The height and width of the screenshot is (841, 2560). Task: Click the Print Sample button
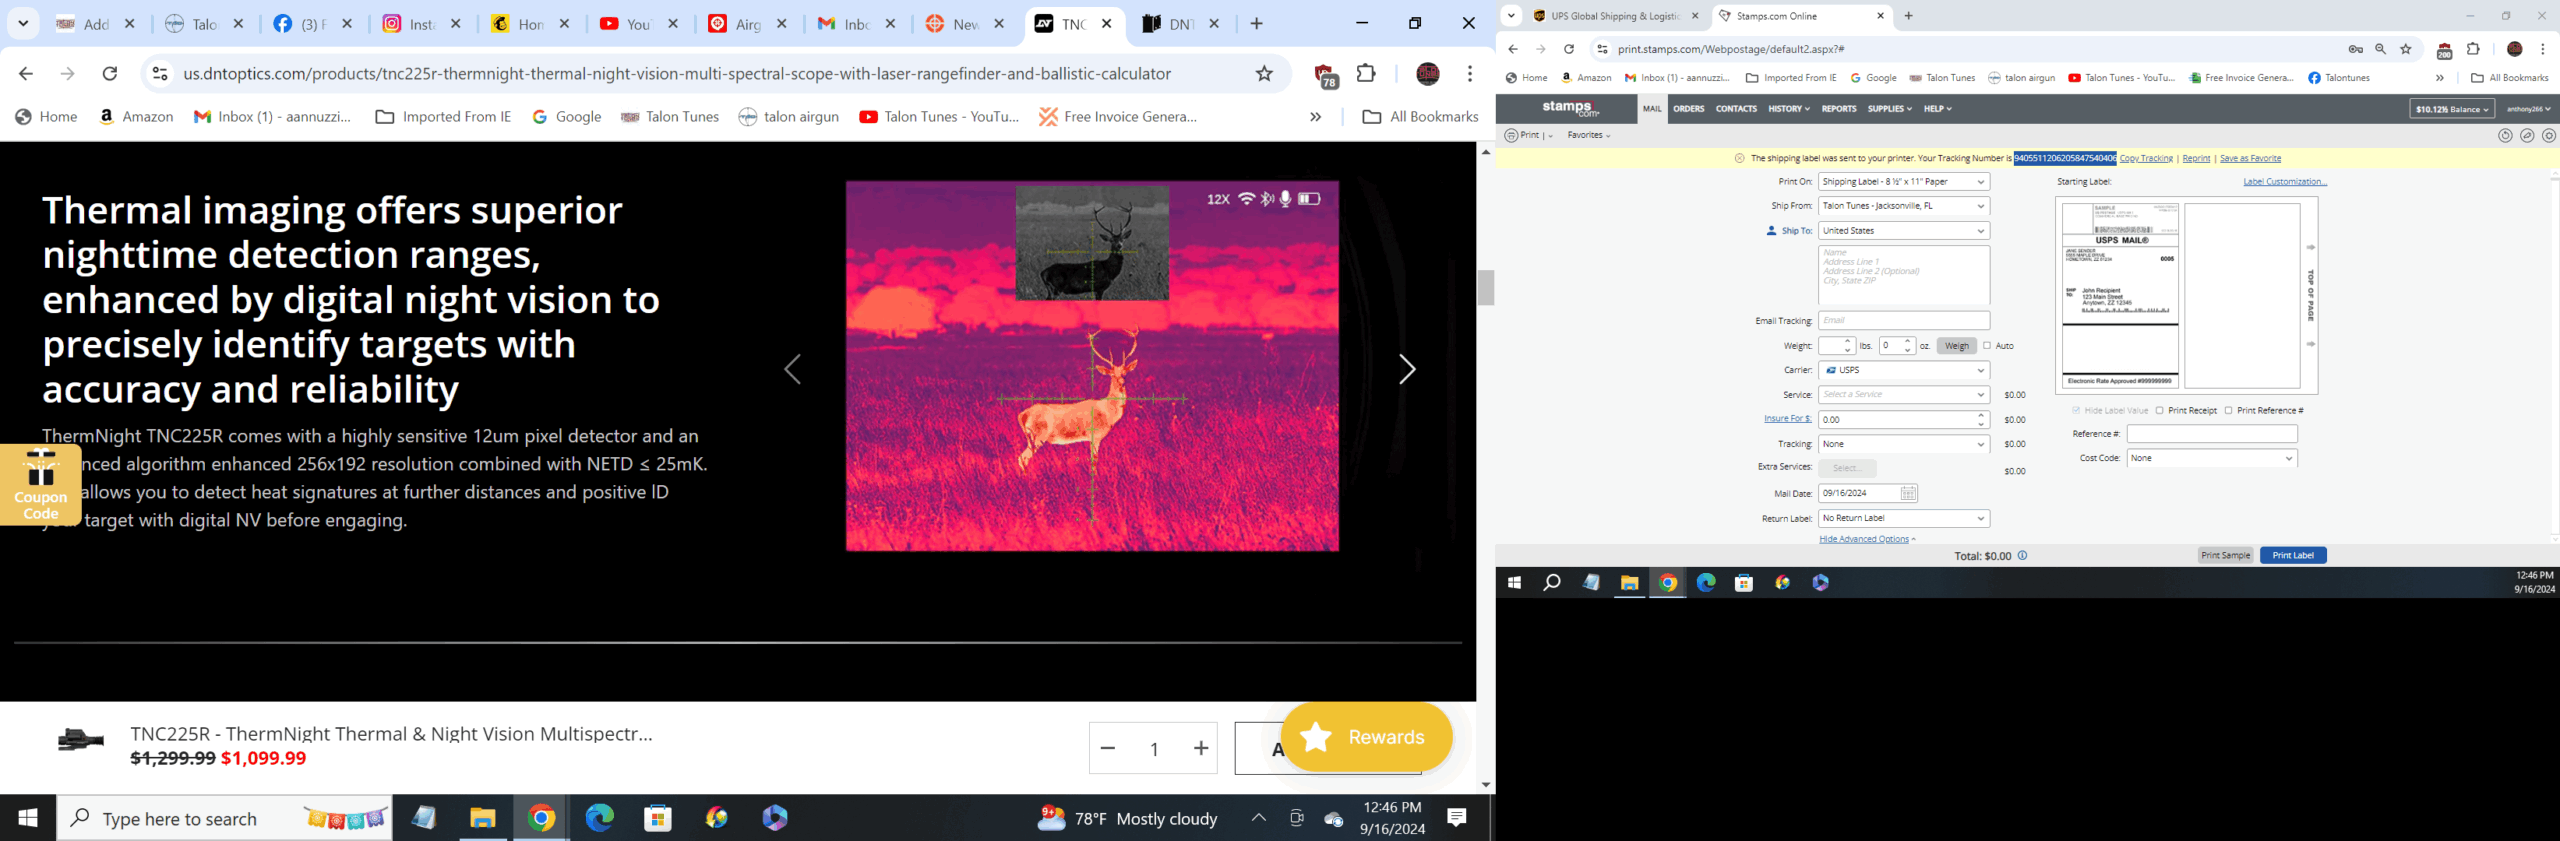(x=2226, y=556)
